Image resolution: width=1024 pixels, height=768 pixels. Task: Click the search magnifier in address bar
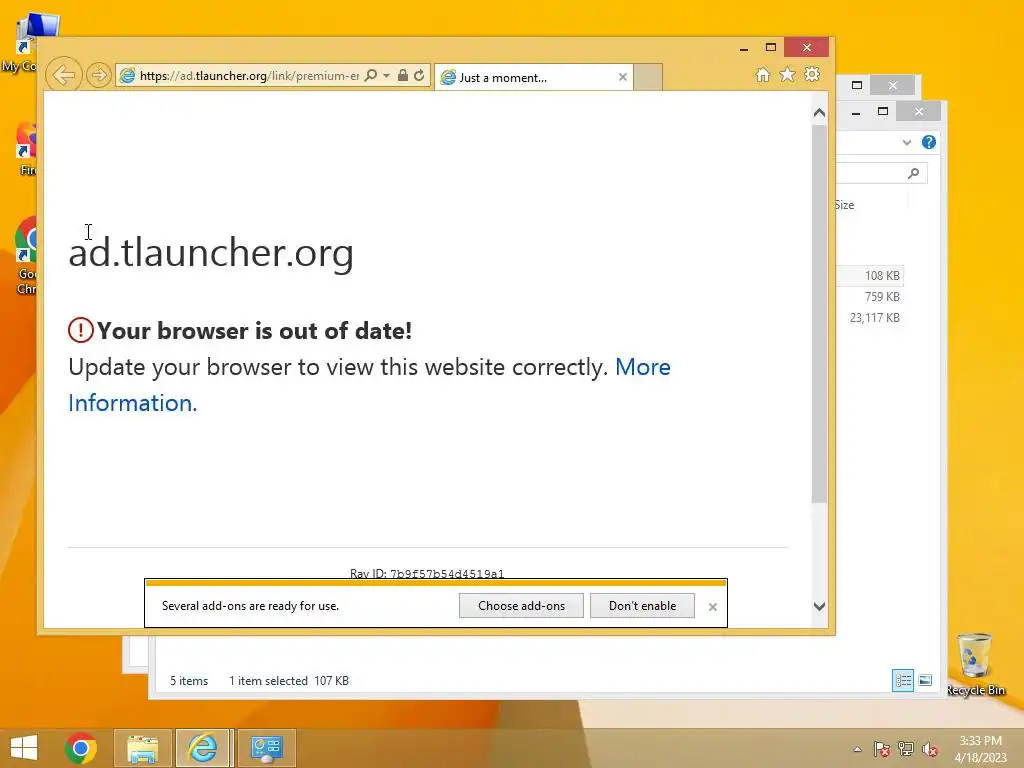(x=371, y=75)
